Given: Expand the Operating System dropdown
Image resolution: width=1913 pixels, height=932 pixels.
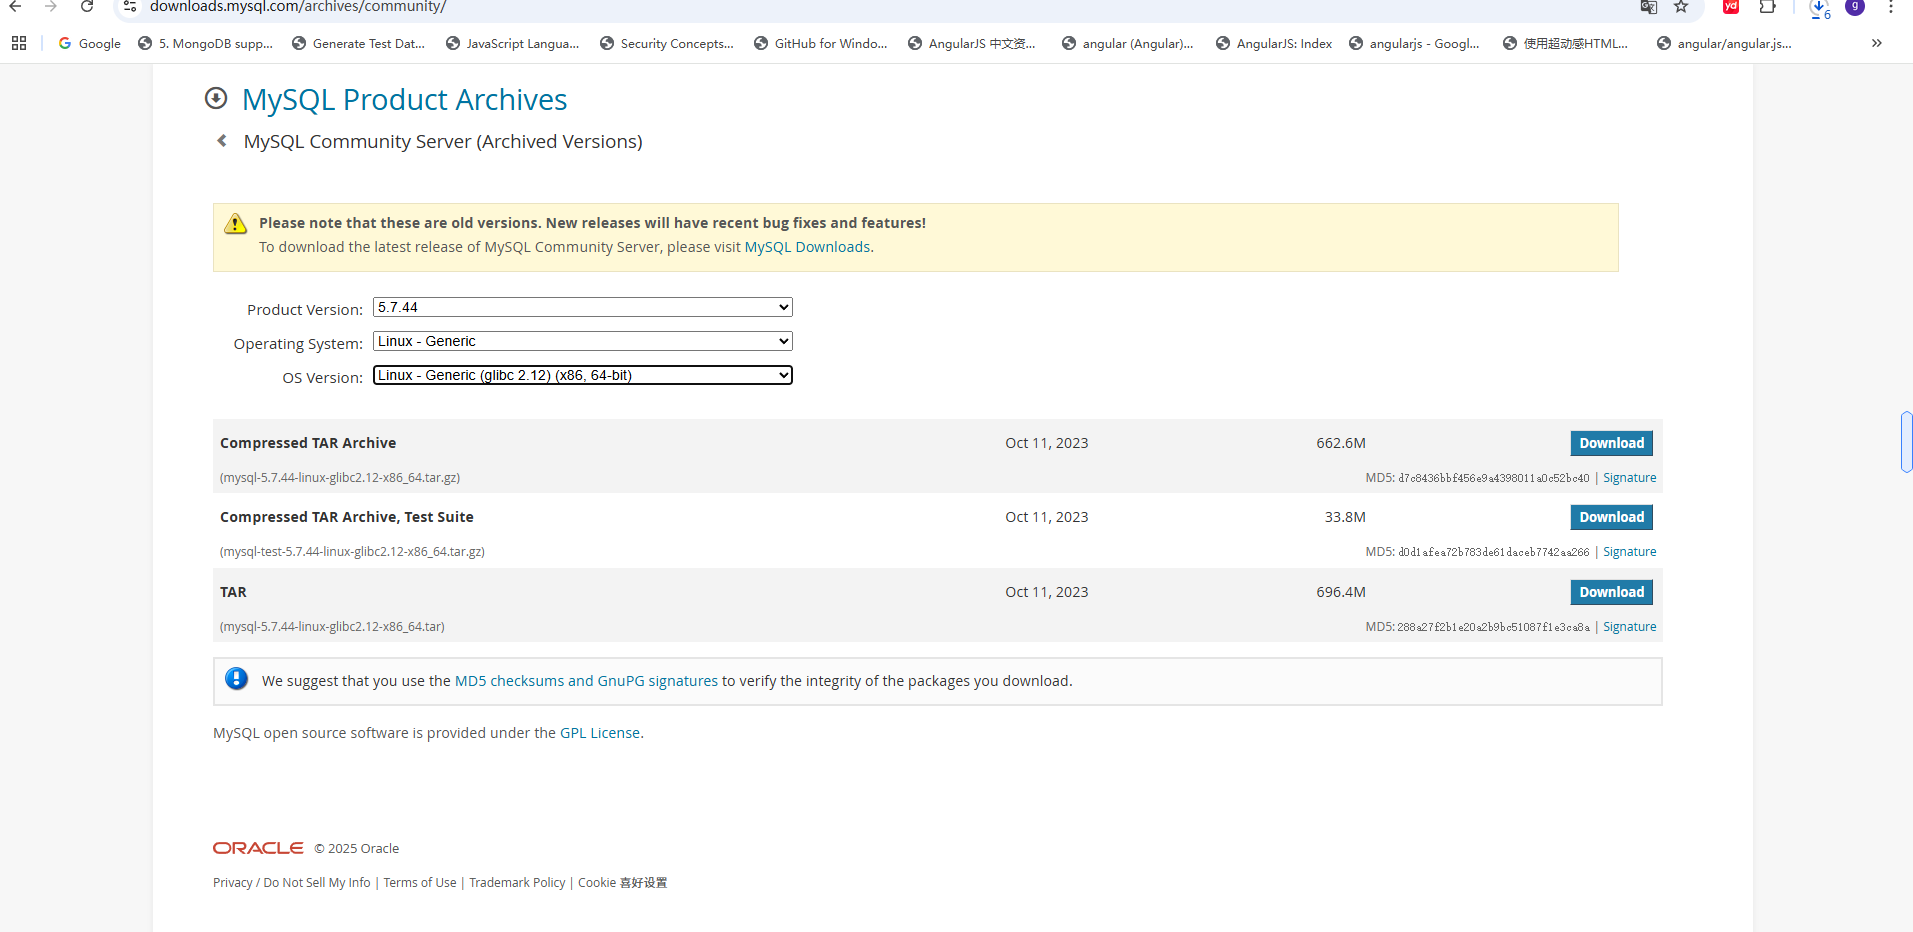Looking at the screenshot, I should 582,341.
